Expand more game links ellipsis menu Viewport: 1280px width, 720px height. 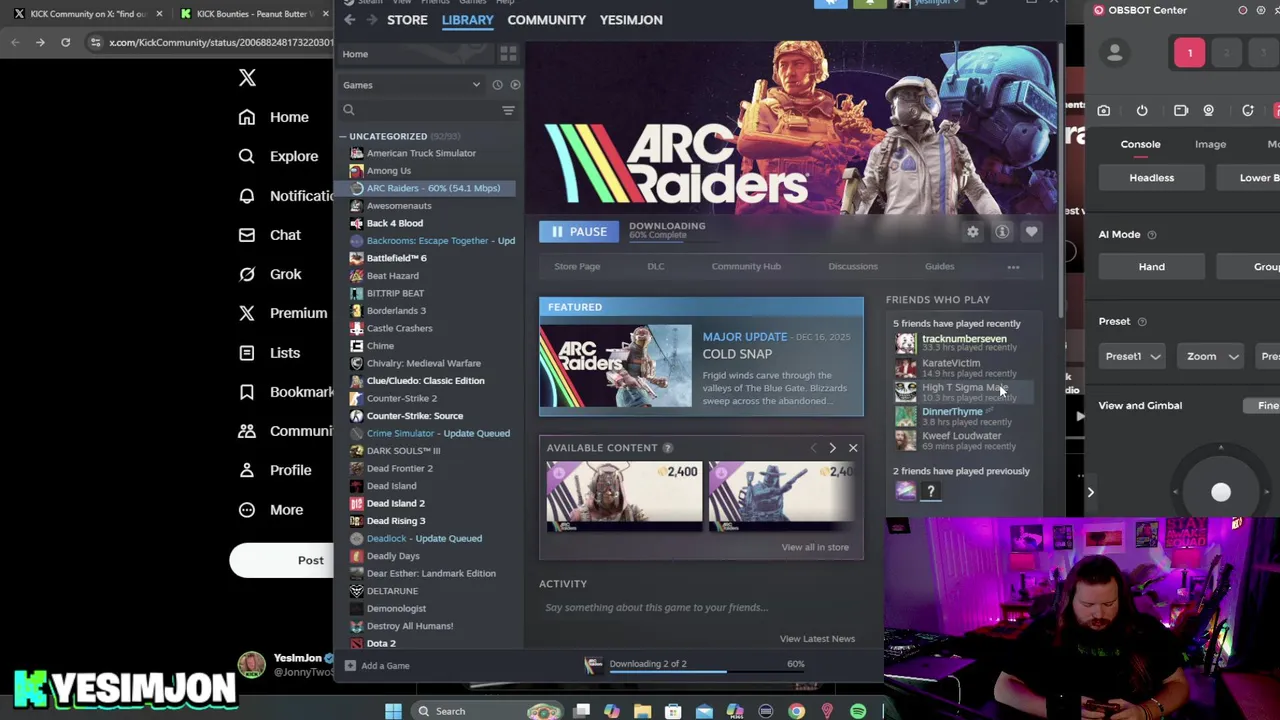tap(1013, 267)
